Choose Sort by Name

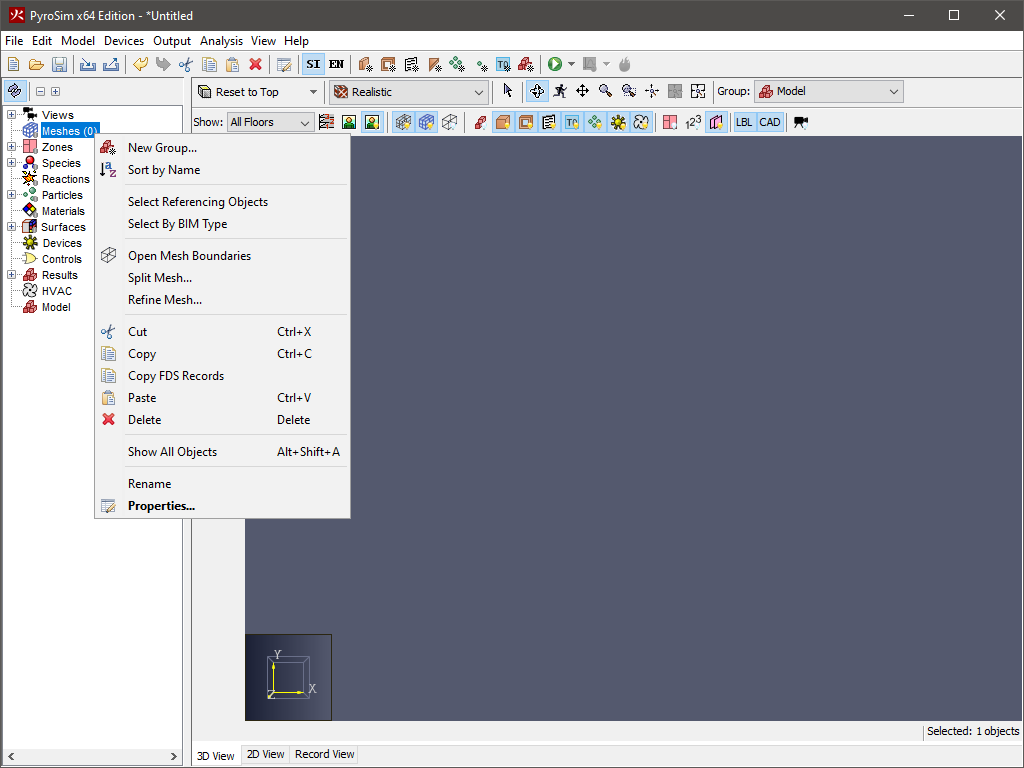click(x=223, y=170)
